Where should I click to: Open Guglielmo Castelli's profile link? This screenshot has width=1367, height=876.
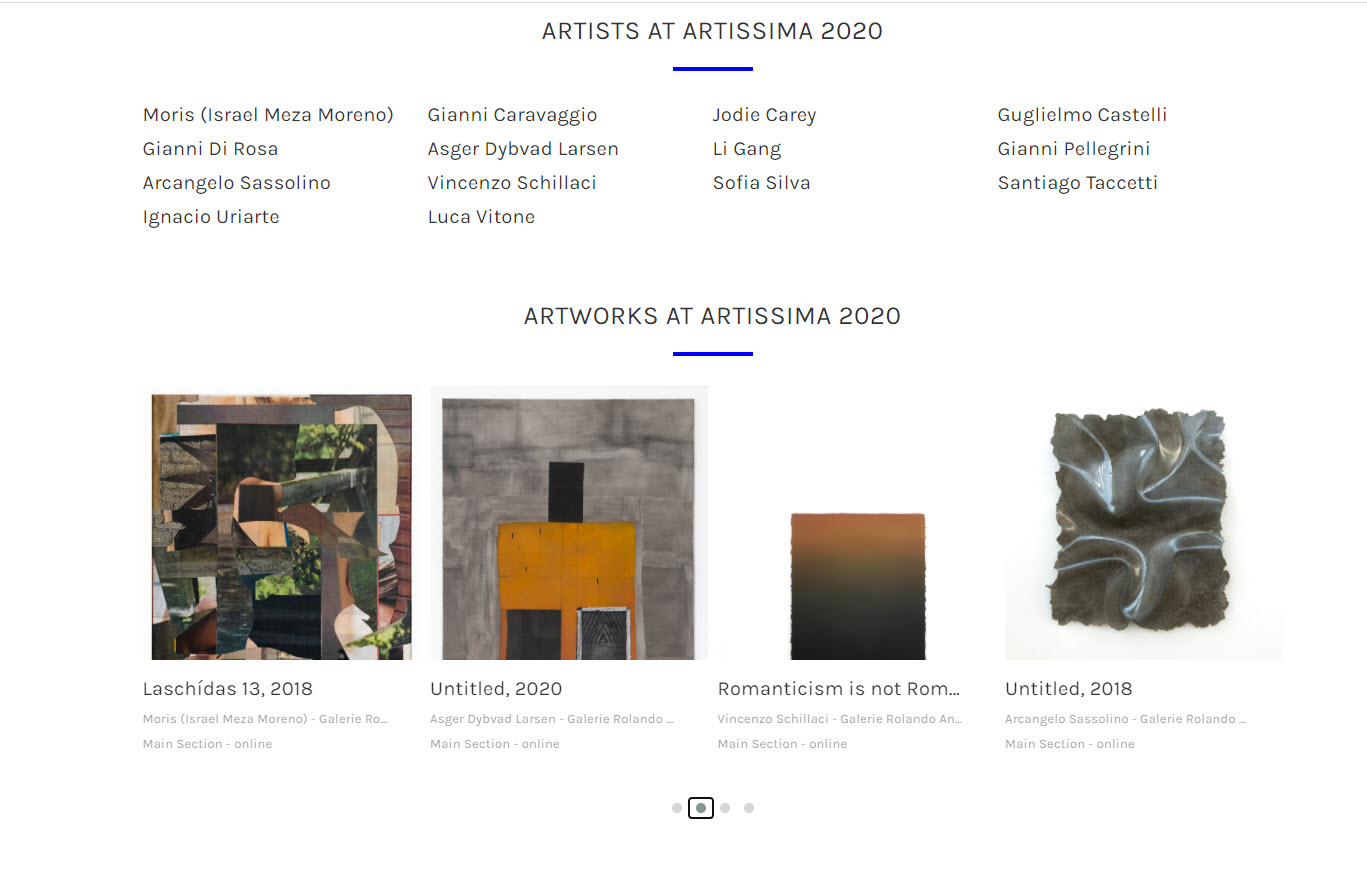(x=1082, y=115)
